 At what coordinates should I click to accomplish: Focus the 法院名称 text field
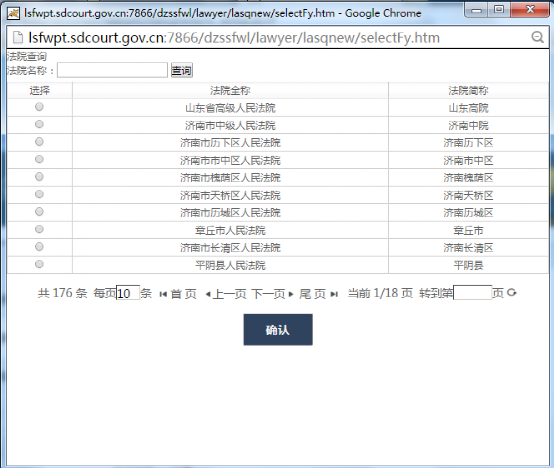pos(112,70)
